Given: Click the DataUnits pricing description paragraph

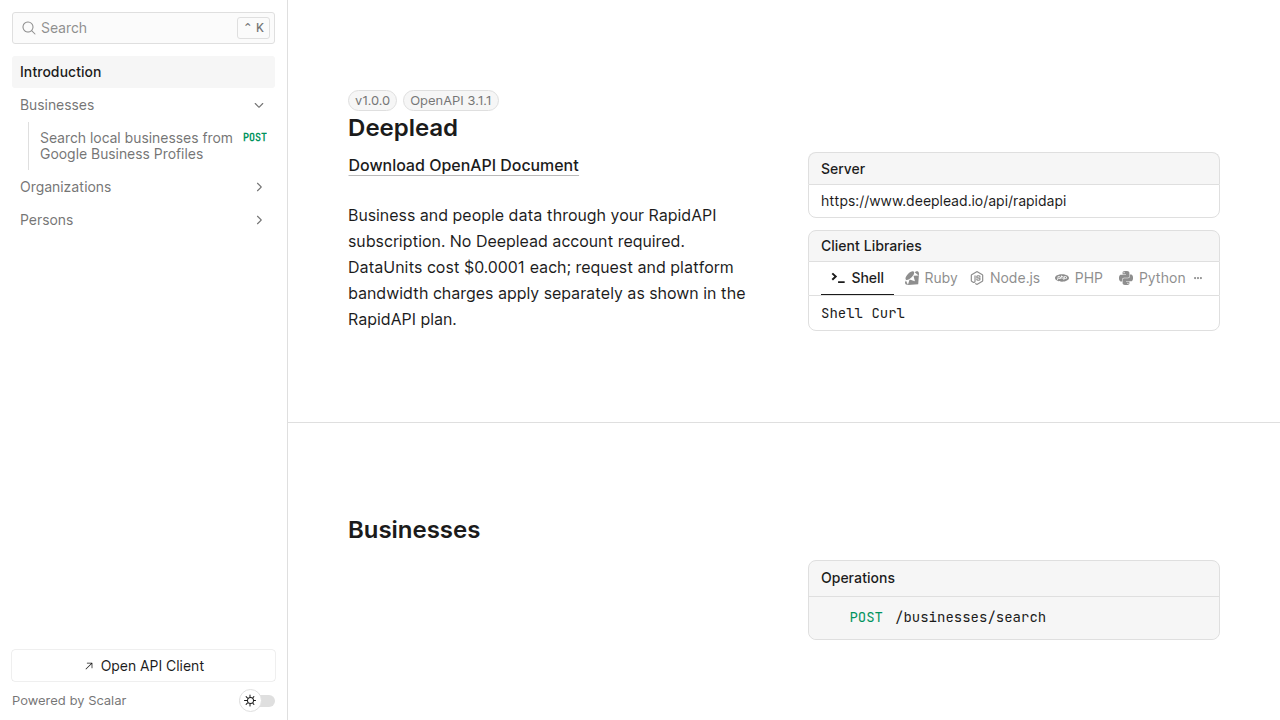Looking at the screenshot, I should [547, 267].
